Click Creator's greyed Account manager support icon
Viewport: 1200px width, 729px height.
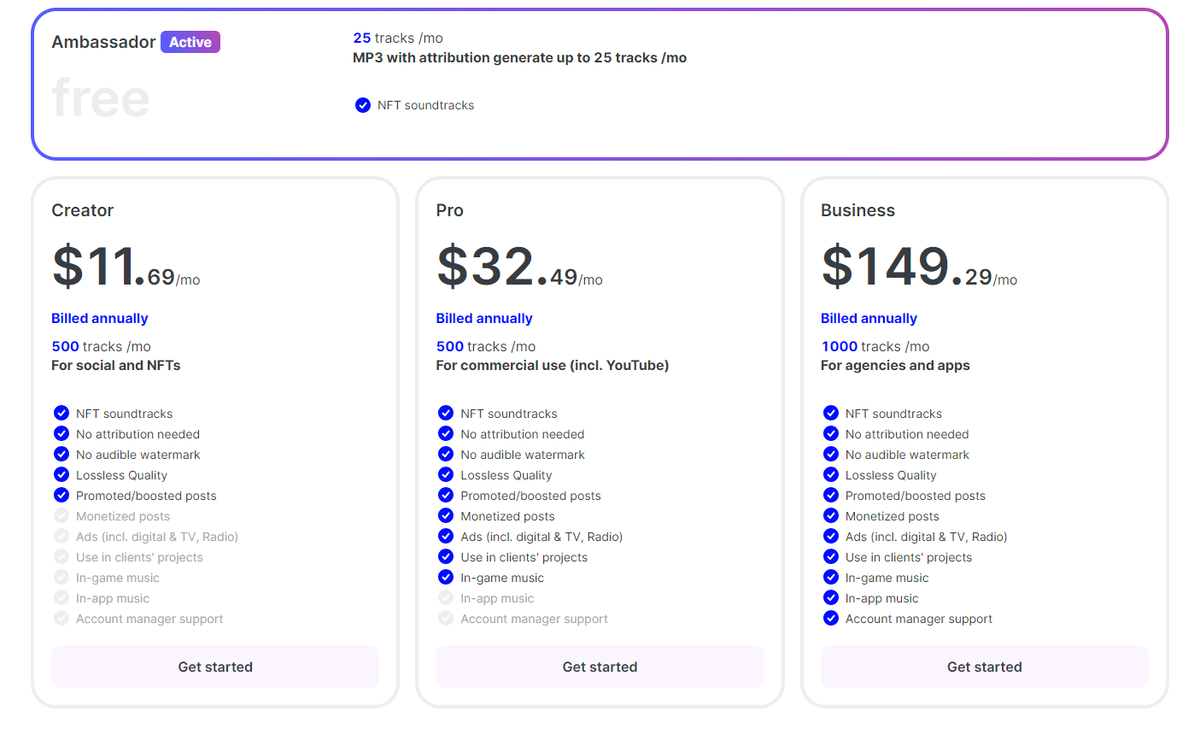coord(61,619)
